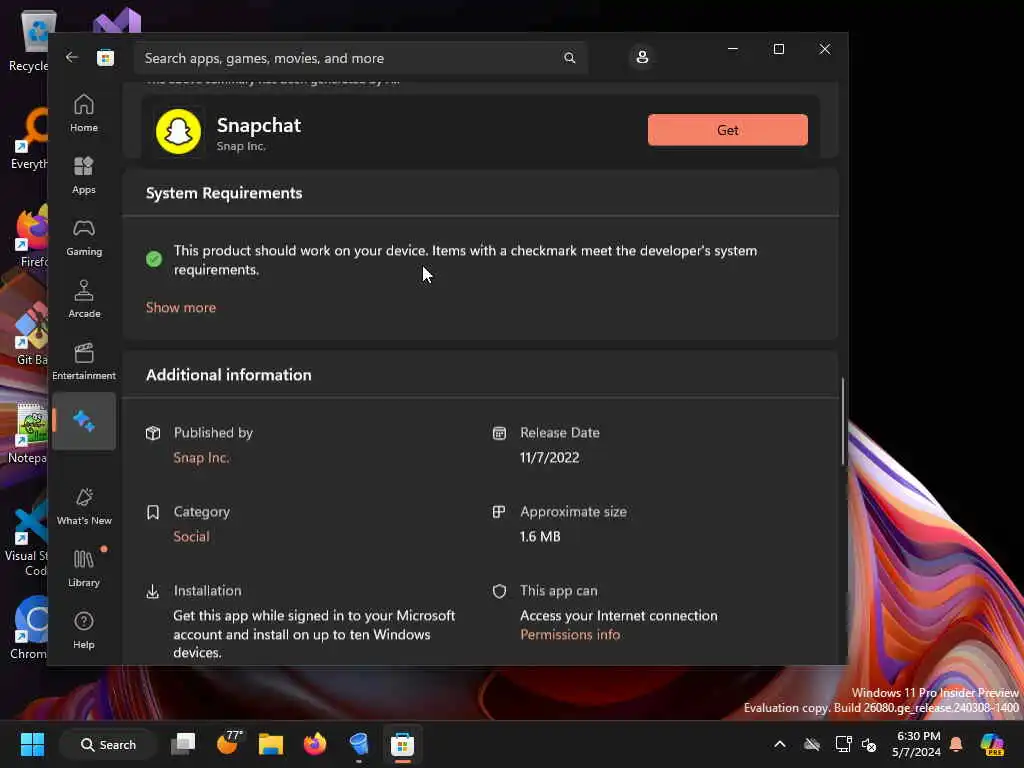Click the green compatibility checkmark icon
Viewport: 1024px width, 768px height.
click(154, 259)
